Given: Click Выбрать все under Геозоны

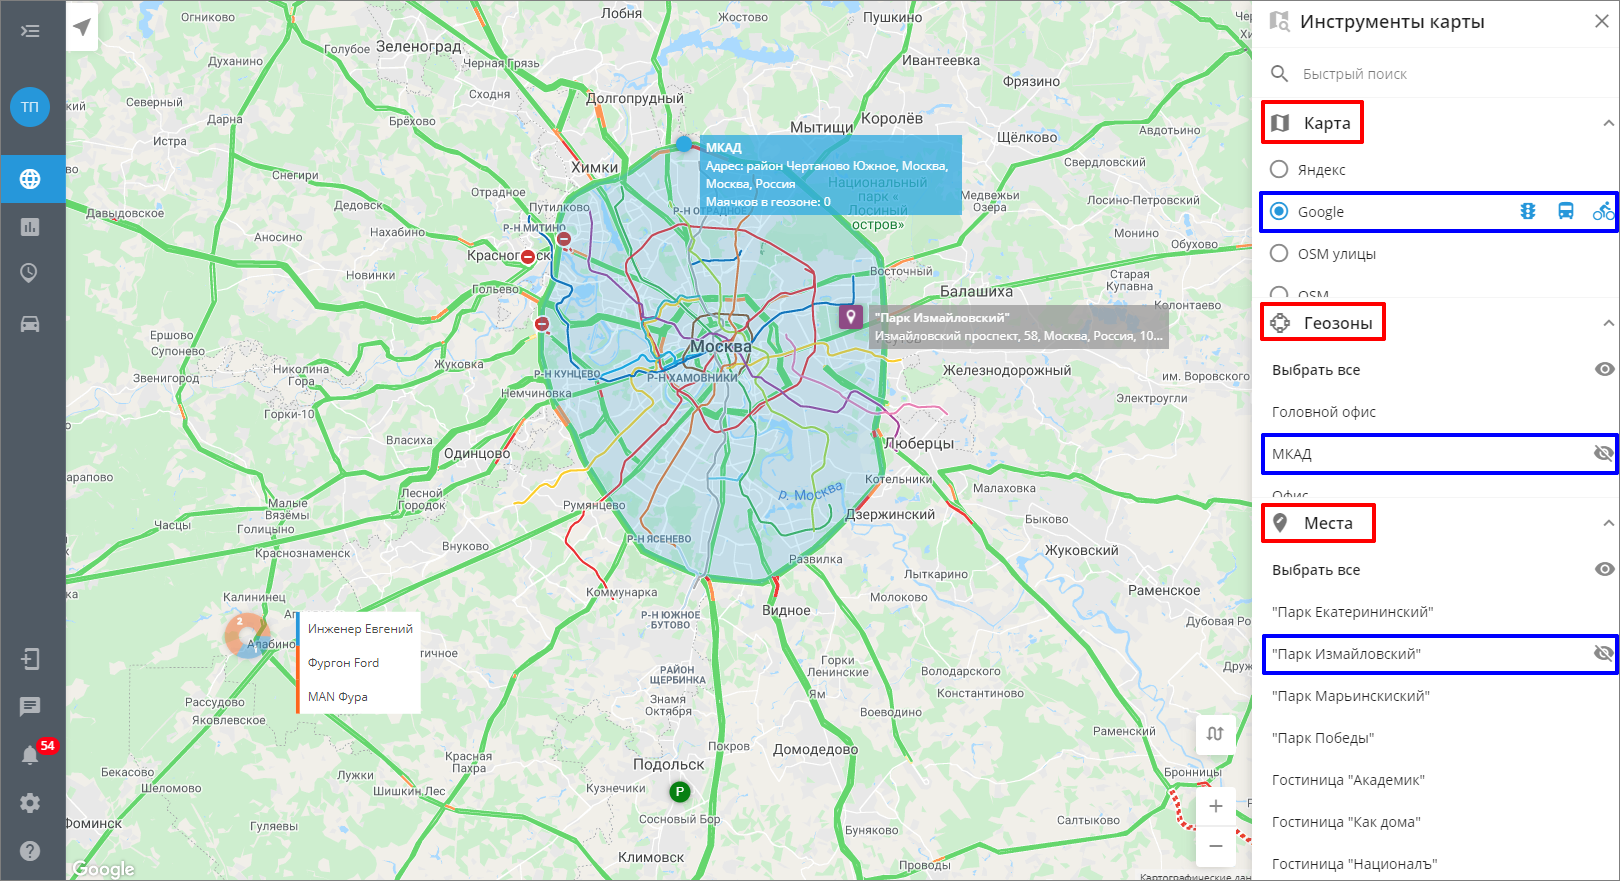Looking at the screenshot, I should (x=1316, y=370).
